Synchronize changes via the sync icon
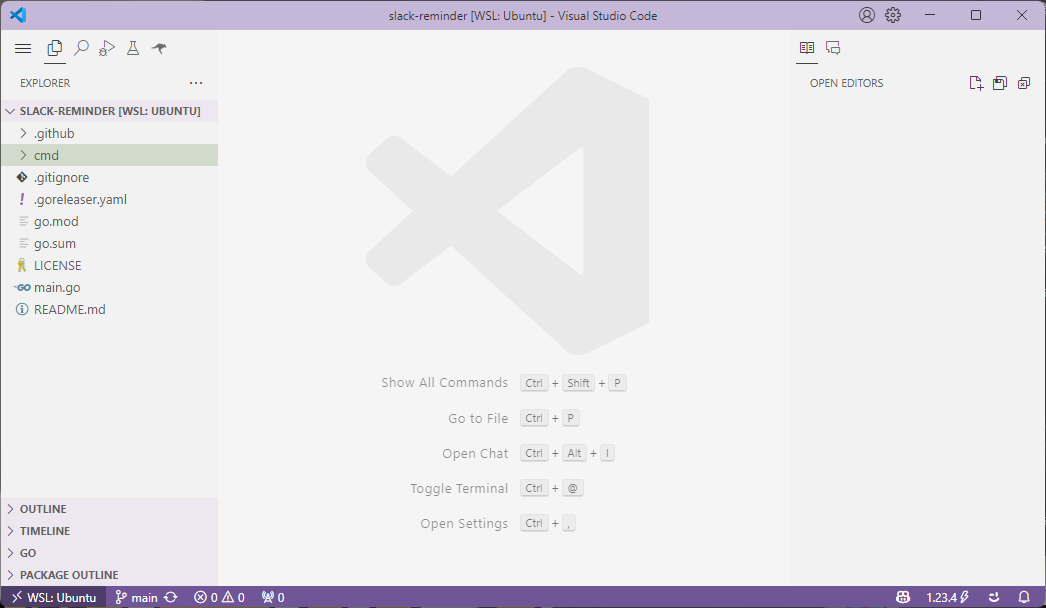The width and height of the screenshot is (1046, 608). pos(171,597)
